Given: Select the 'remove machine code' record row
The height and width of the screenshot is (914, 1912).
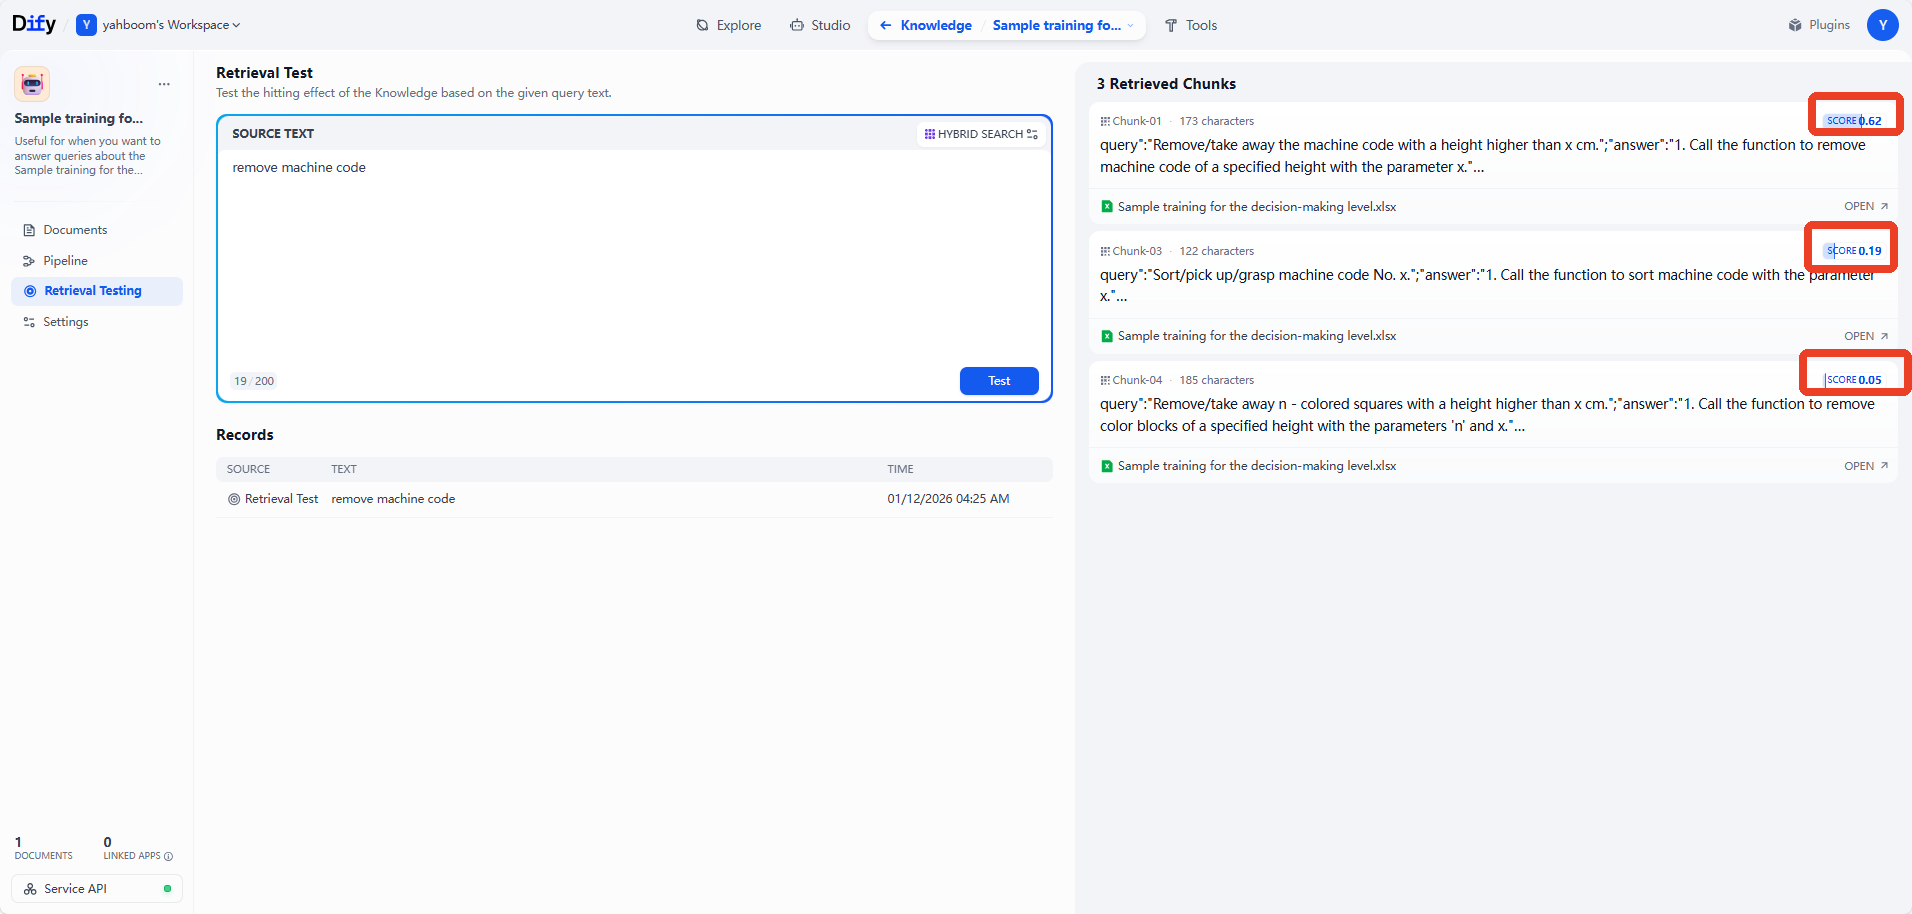Looking at the screenshot, I should pyautogui.click(x=634, y=499).
